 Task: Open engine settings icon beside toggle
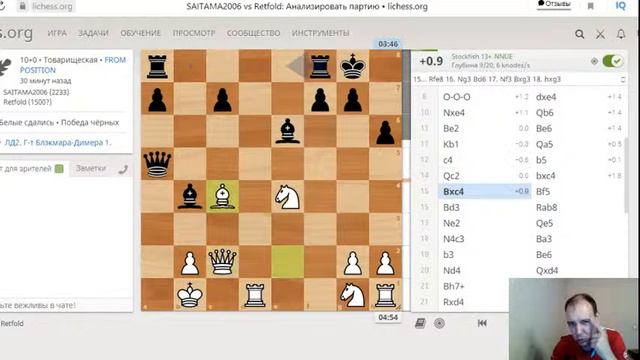[x=594, y=61]
